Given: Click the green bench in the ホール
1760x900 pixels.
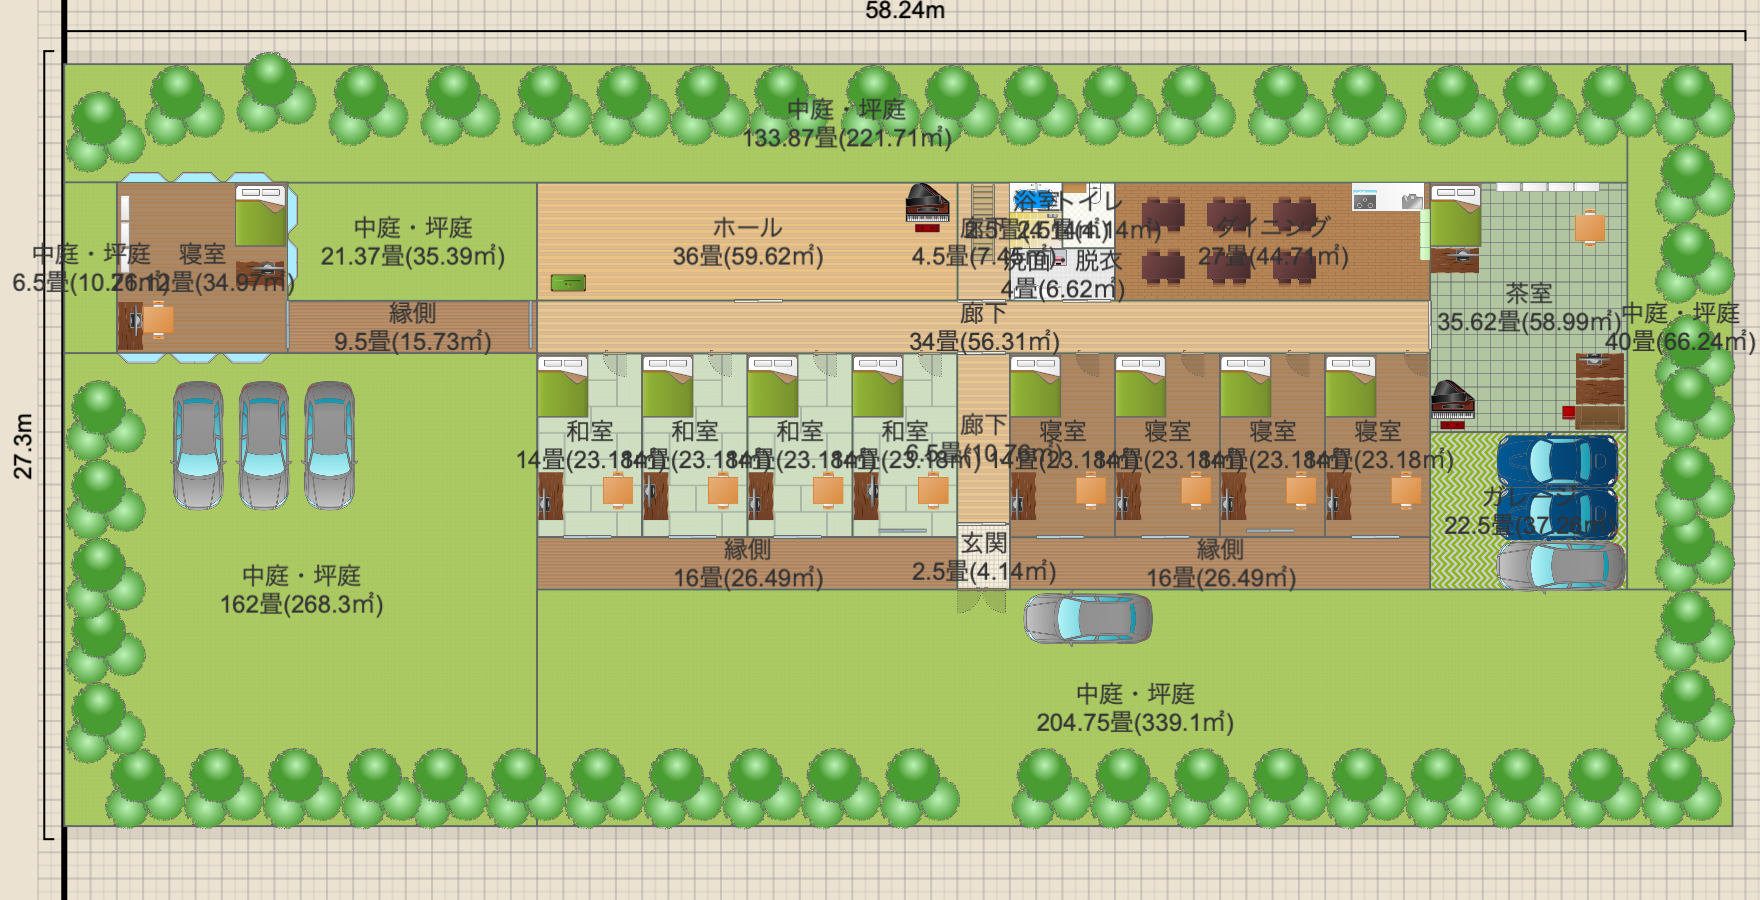Looking at the screenshot, I should click(x=568, y=283).
